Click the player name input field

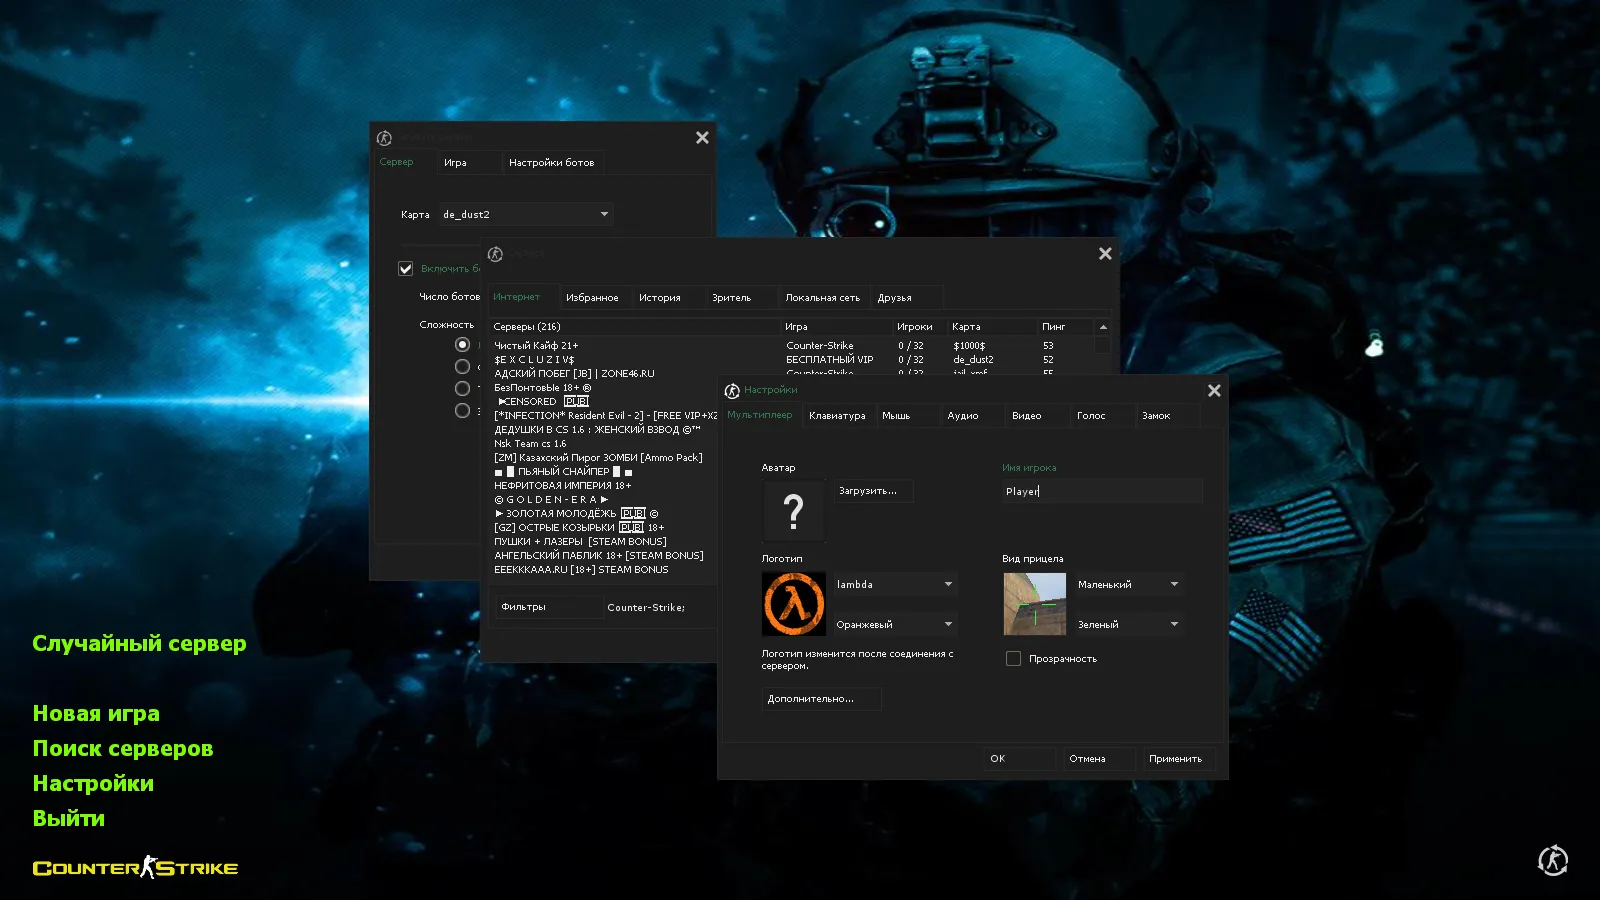pos(1100,491)
